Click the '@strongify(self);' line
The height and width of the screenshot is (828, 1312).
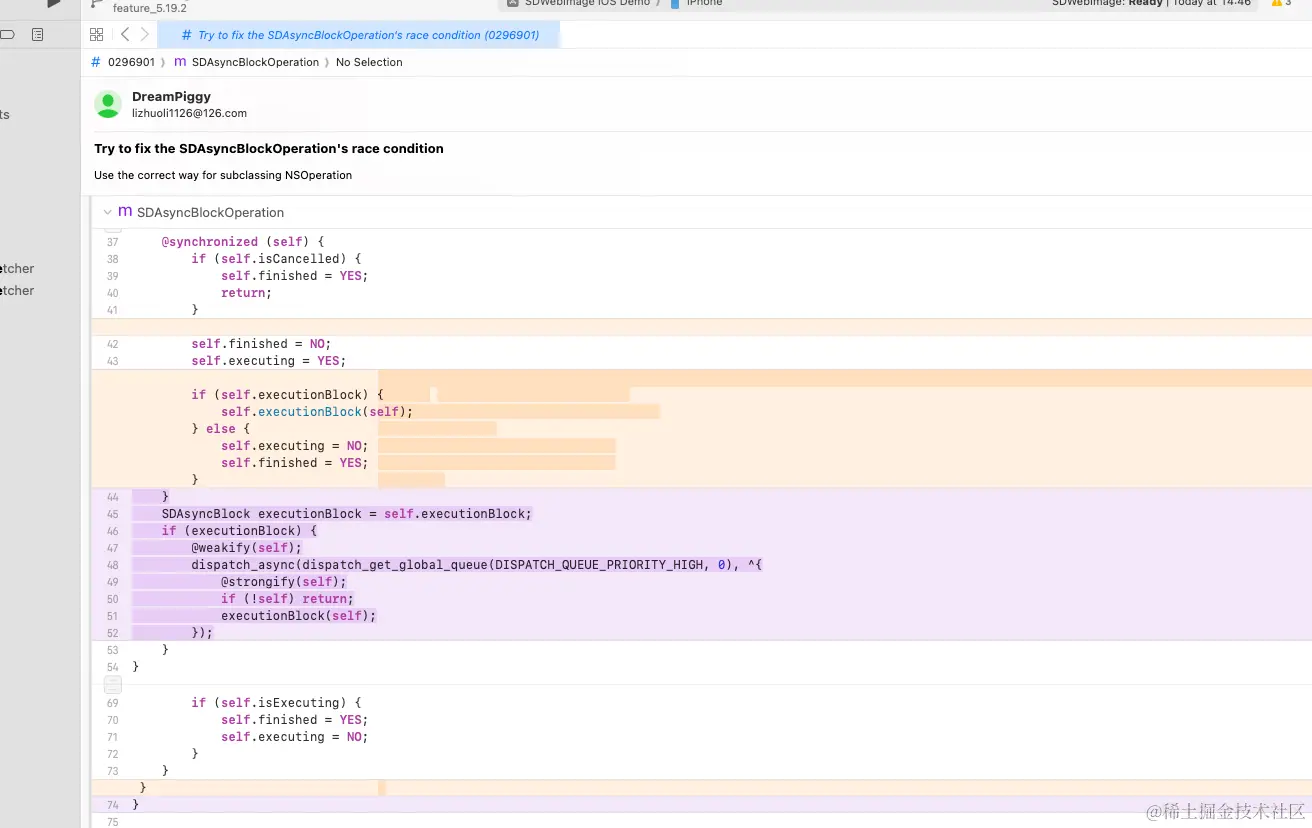[284, 582]
